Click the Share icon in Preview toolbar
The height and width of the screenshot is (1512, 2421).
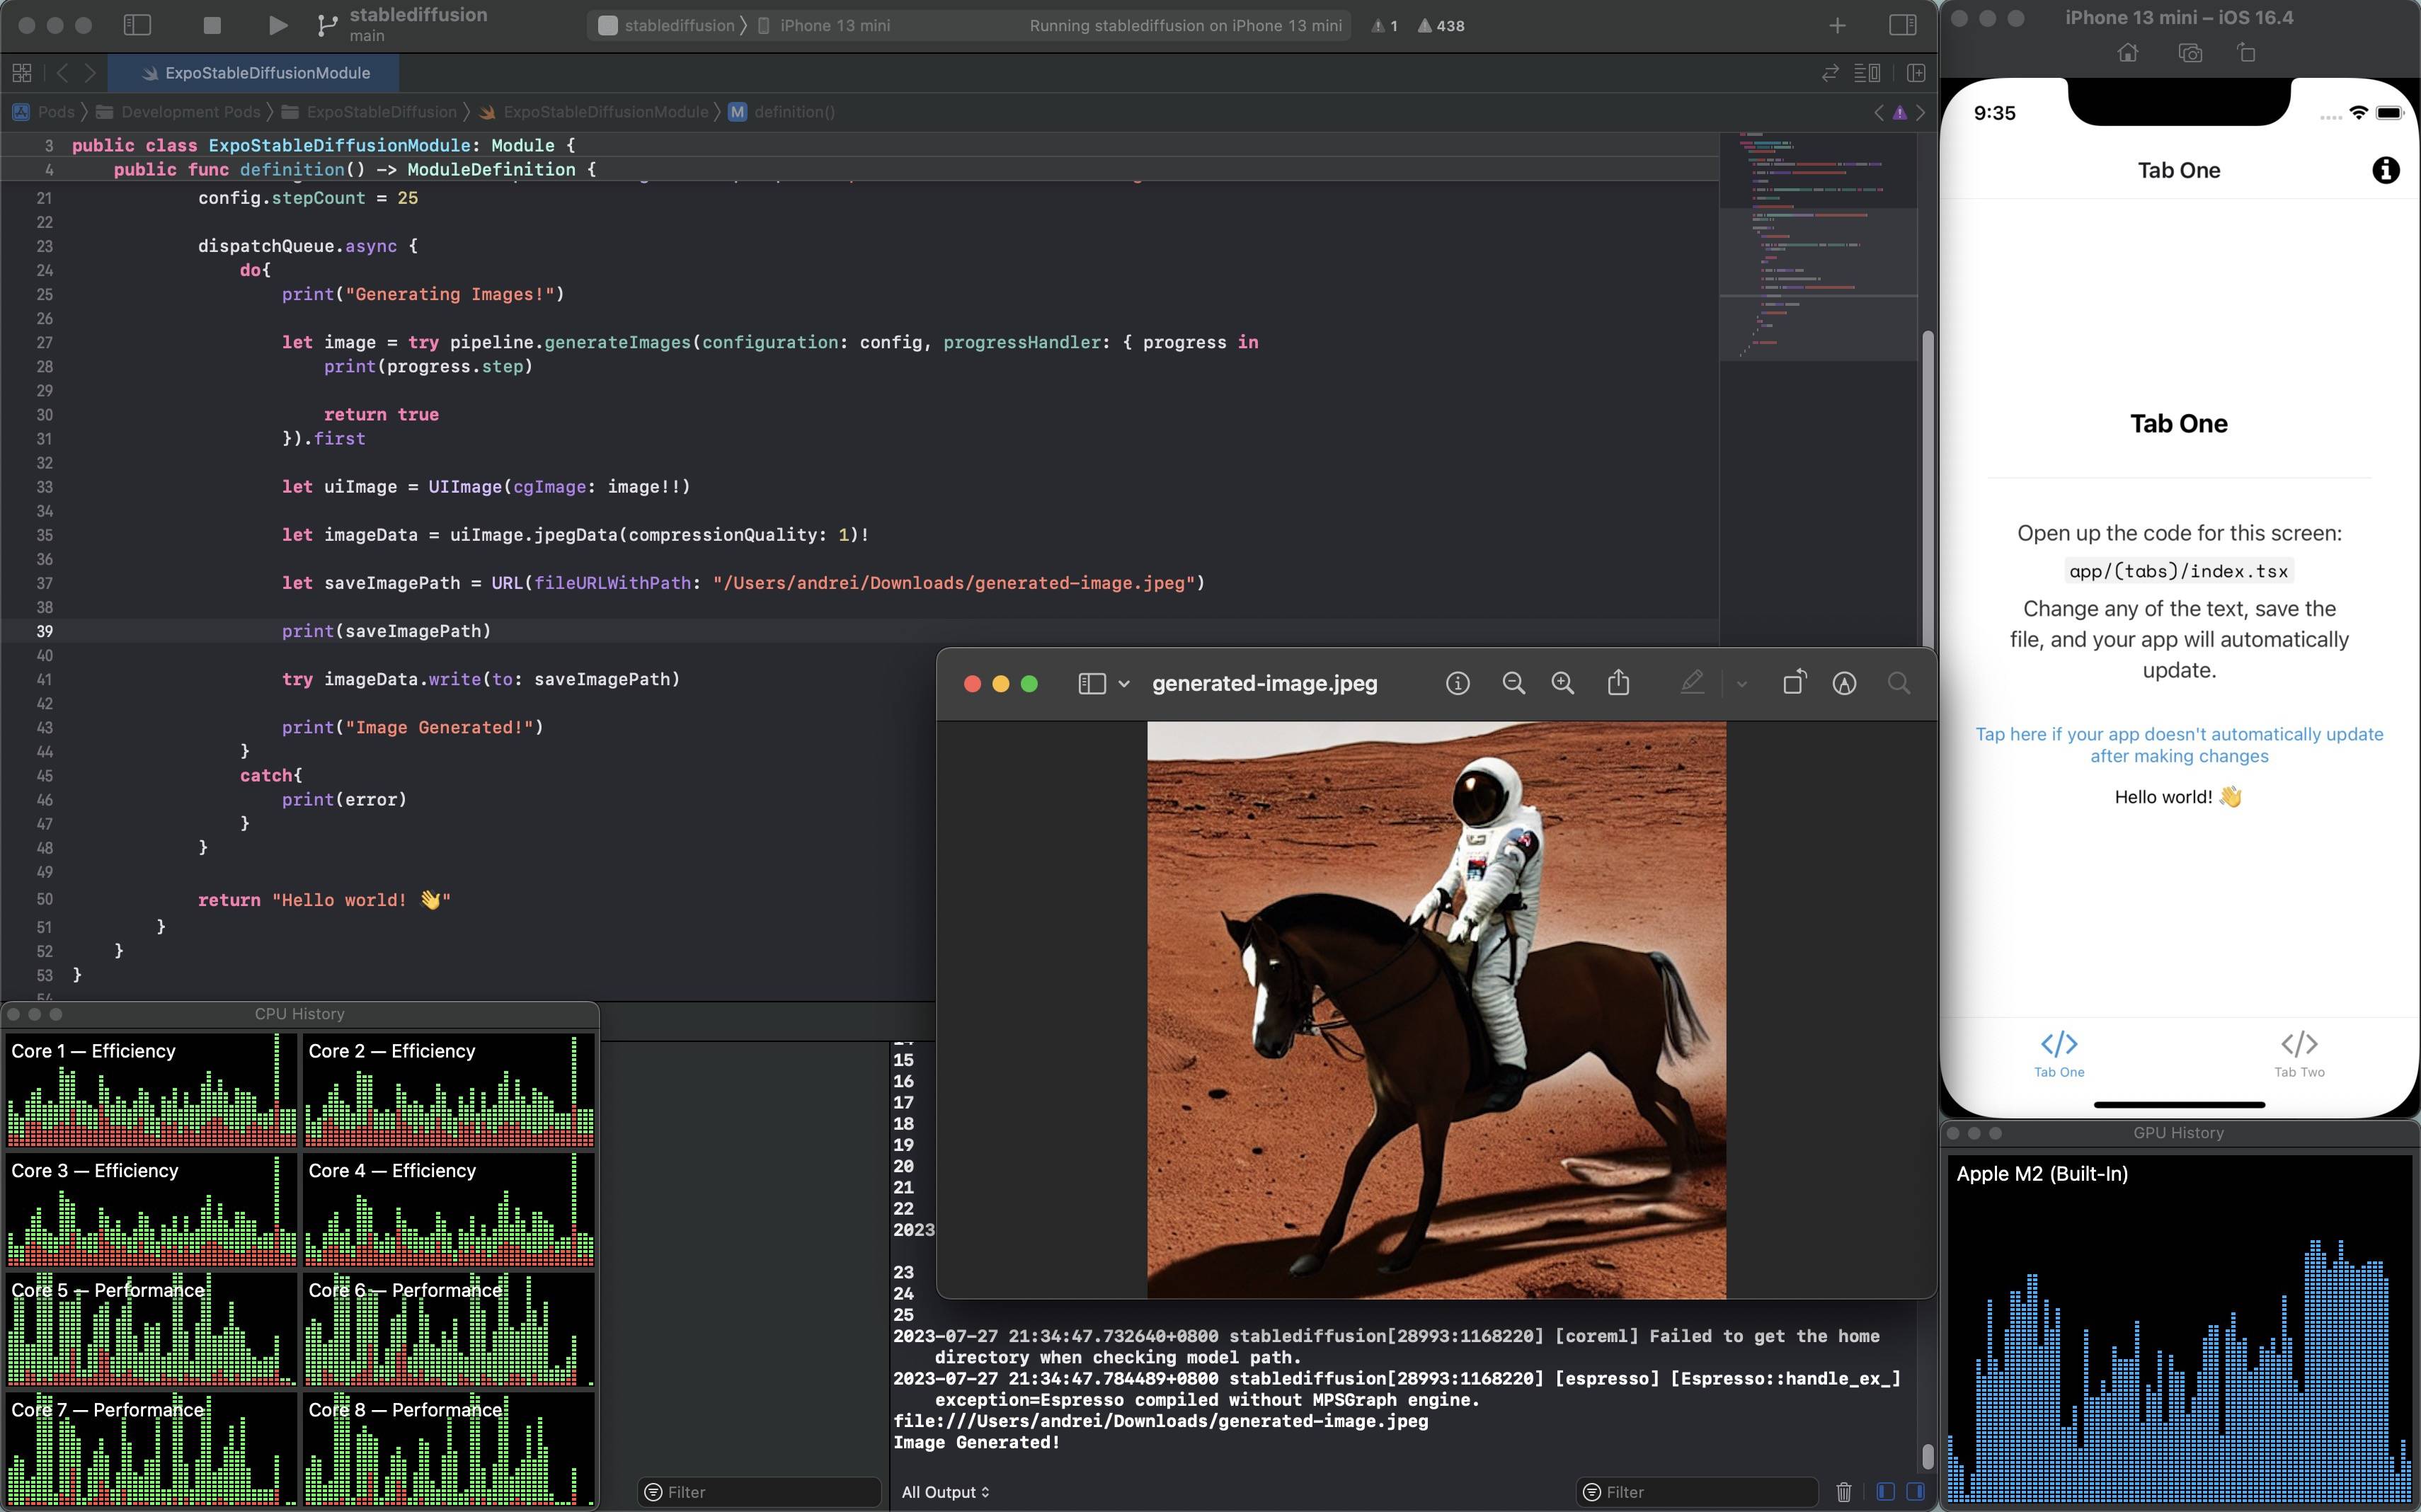click(1618, 683)
